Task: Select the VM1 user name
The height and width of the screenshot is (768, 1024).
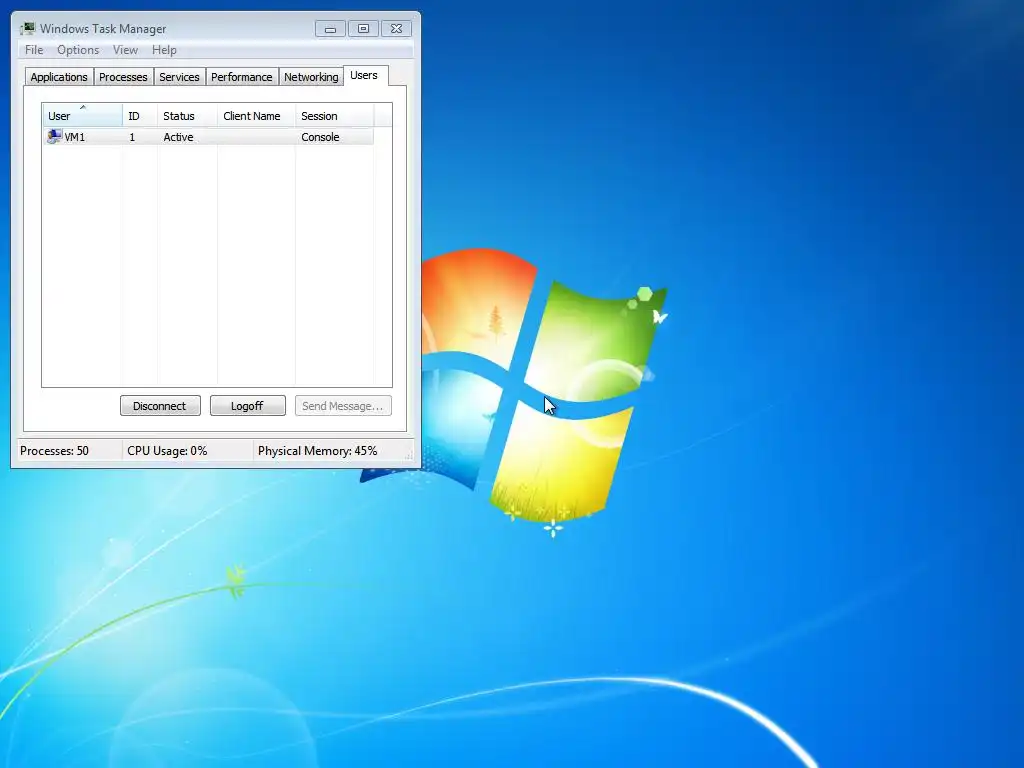Action: [x=74, y=137]
